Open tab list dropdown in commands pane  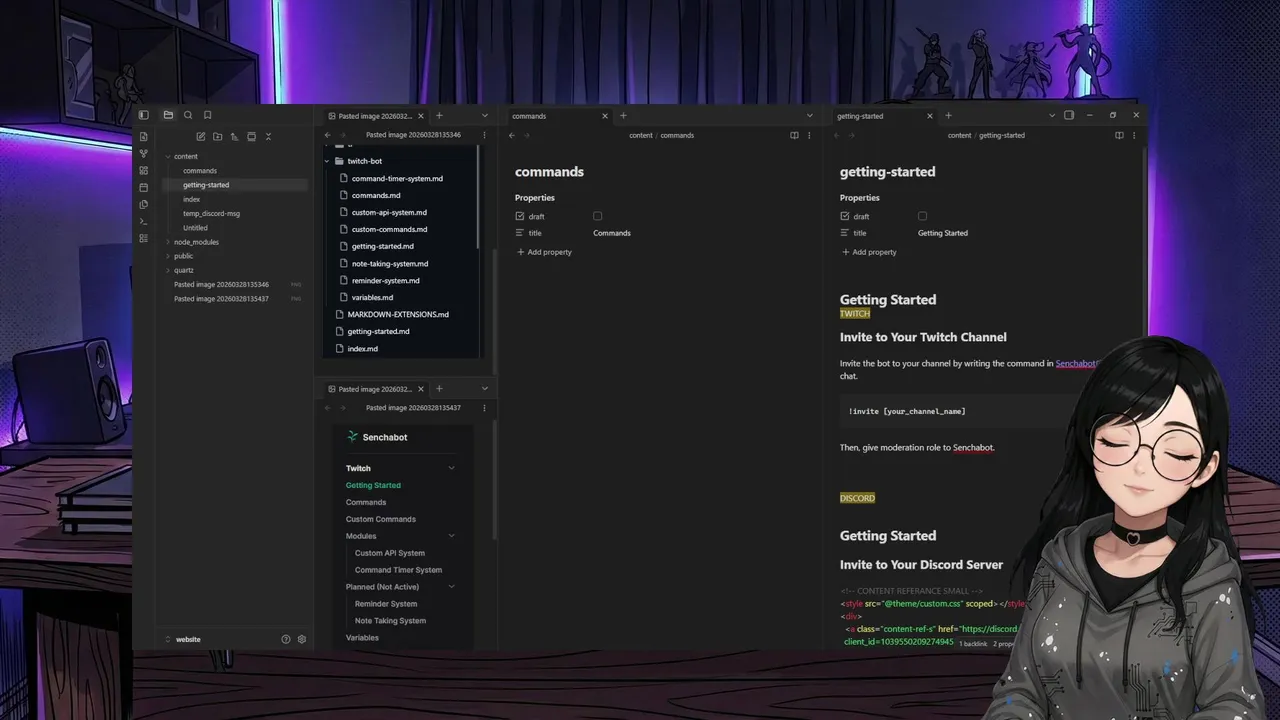tap(810, 116)
